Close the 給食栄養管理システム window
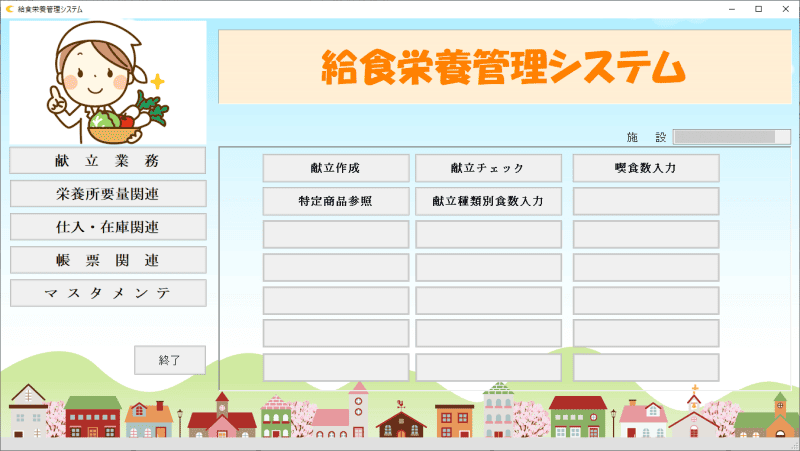The height and width of the screenshot is (451, 800). [785, 9]
